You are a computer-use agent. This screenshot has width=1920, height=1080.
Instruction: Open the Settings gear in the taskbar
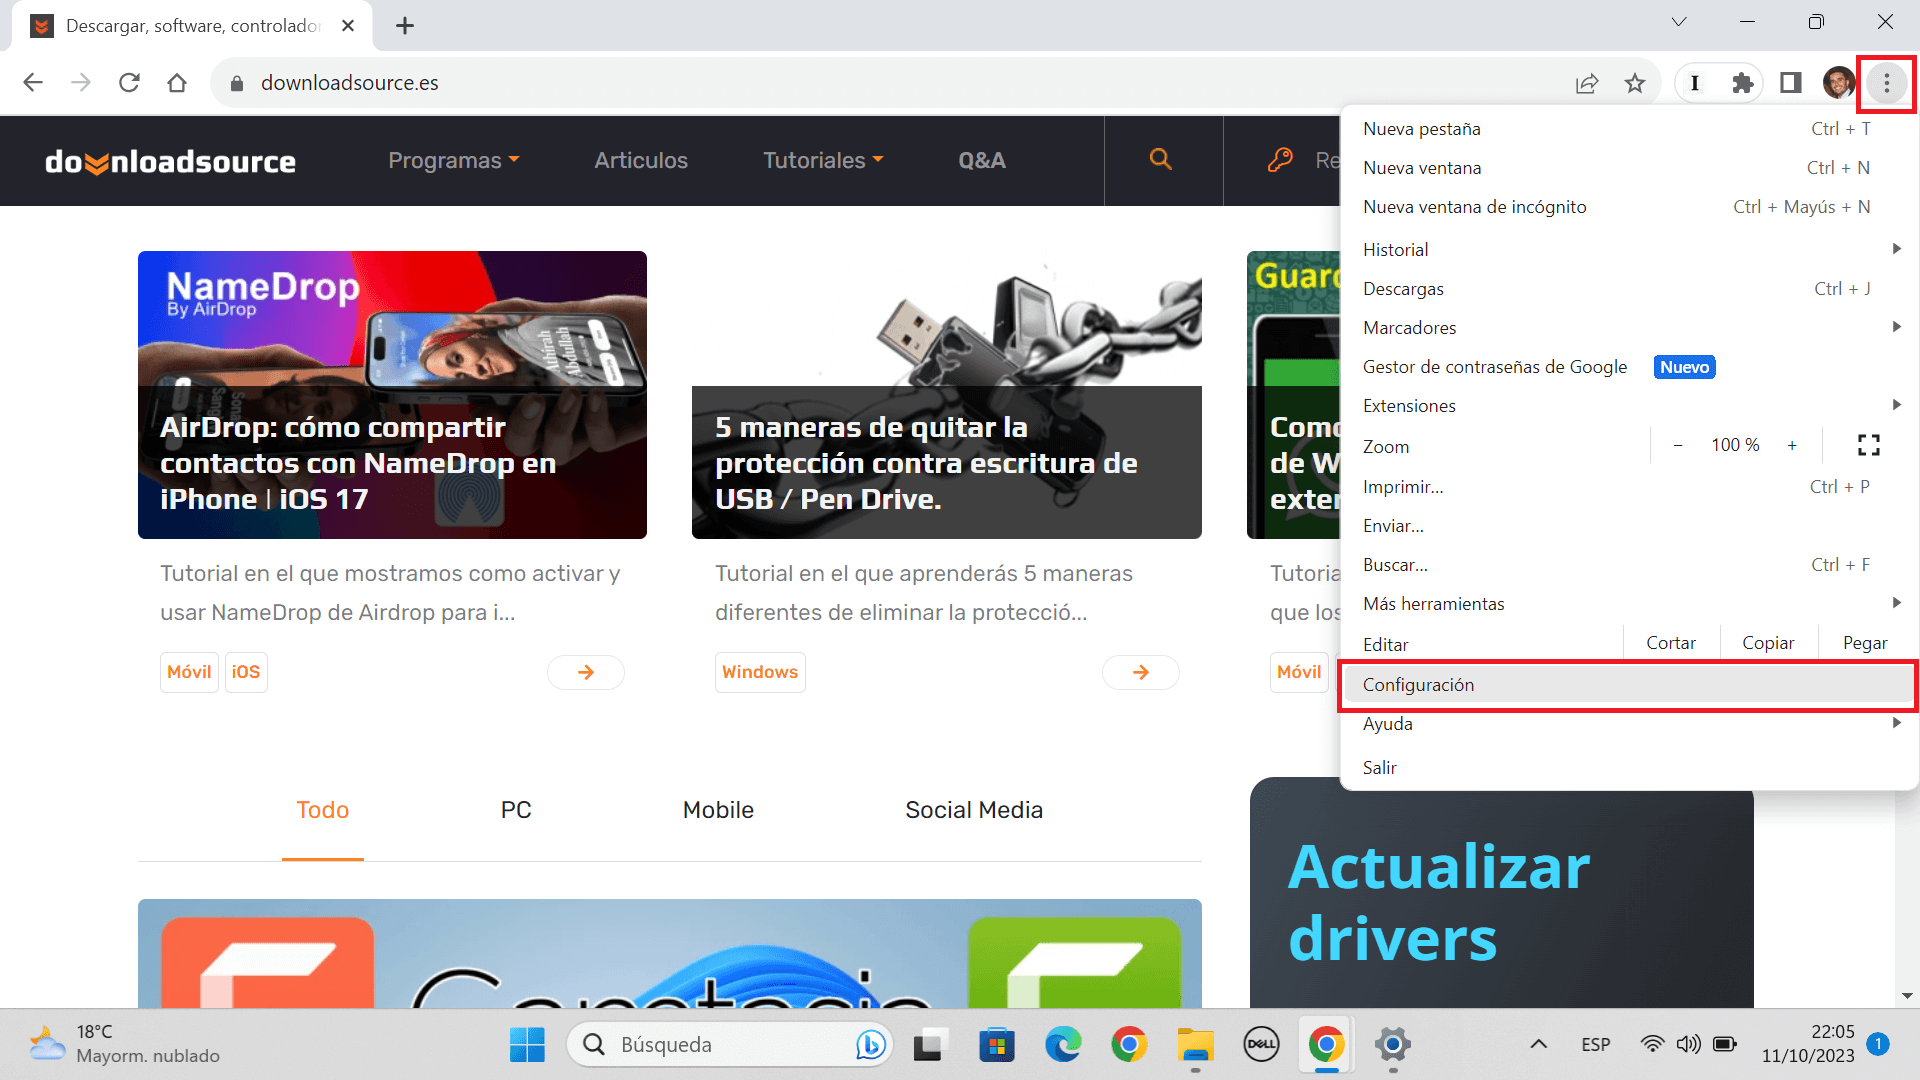click(x=1392, y=1045)
